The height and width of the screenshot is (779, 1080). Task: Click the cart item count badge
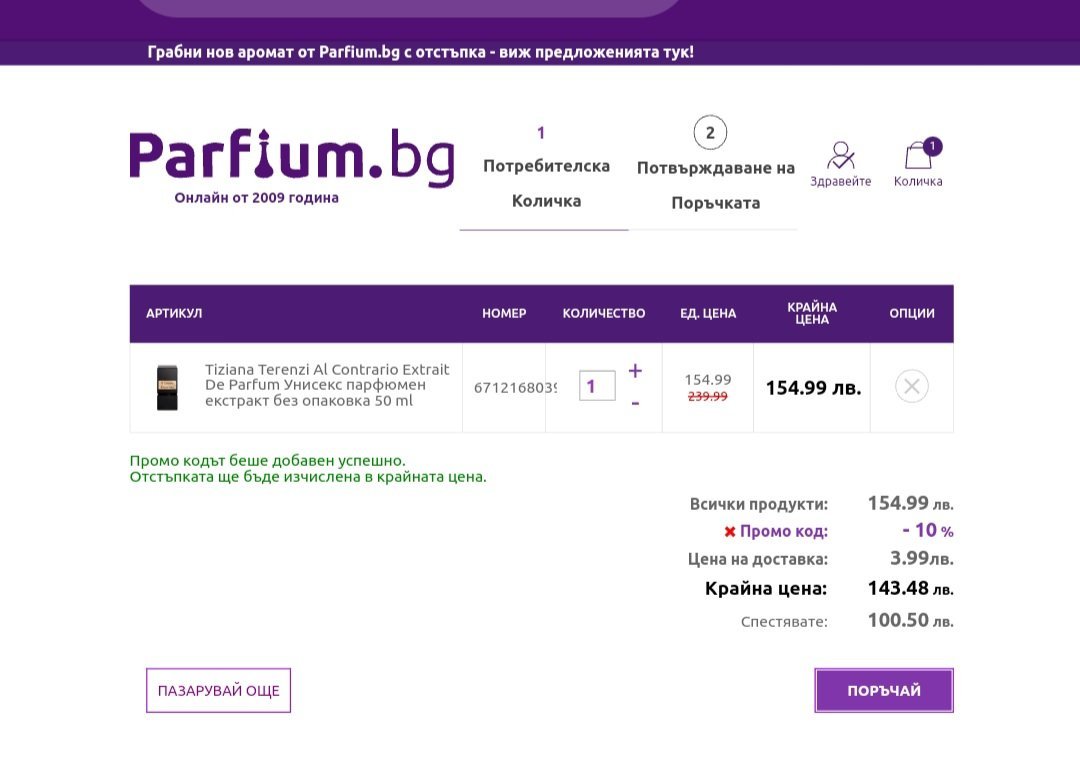tap(932, 147)
